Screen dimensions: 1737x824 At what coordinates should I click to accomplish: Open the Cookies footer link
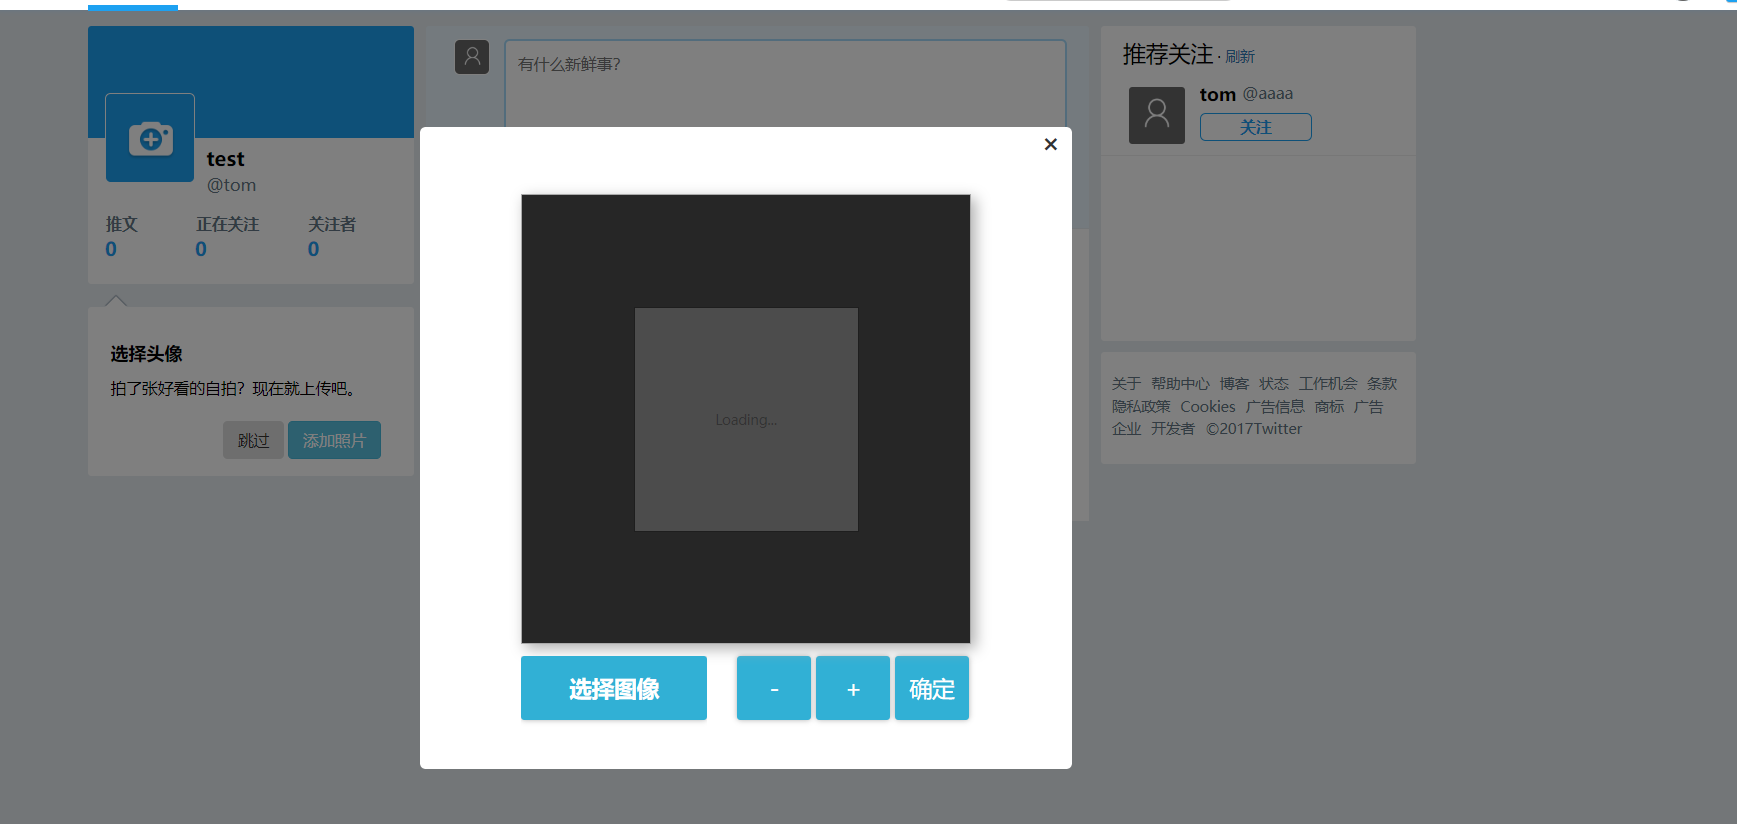coord(1208,407)
